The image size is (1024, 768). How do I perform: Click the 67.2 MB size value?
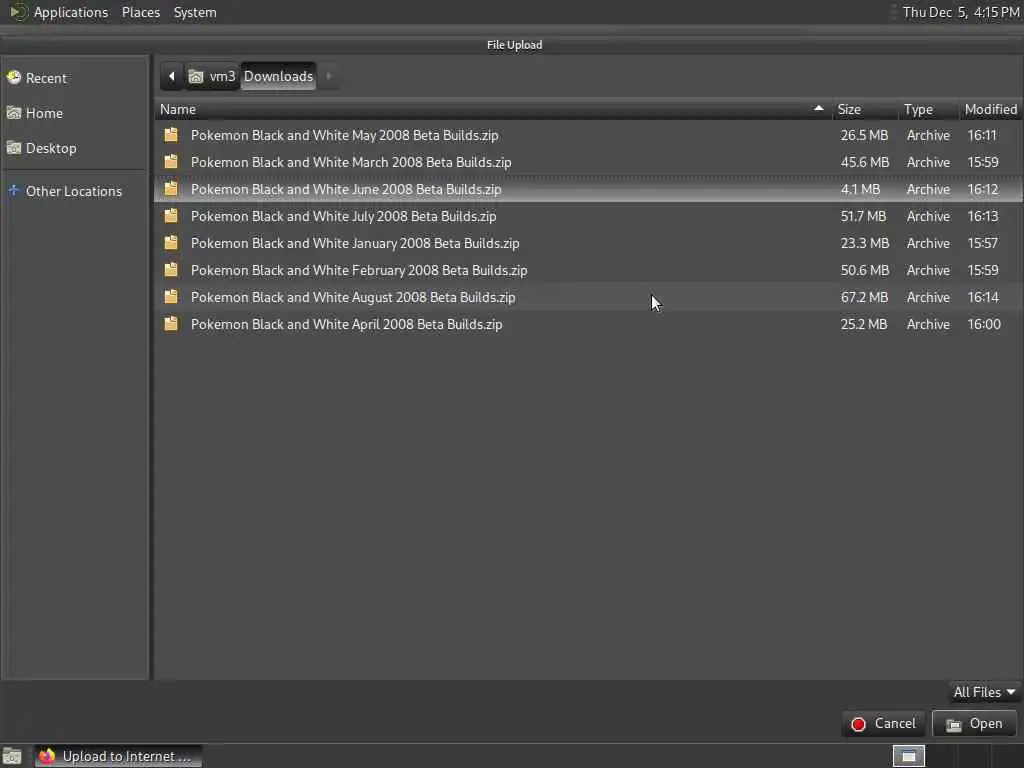coord(864,297)
